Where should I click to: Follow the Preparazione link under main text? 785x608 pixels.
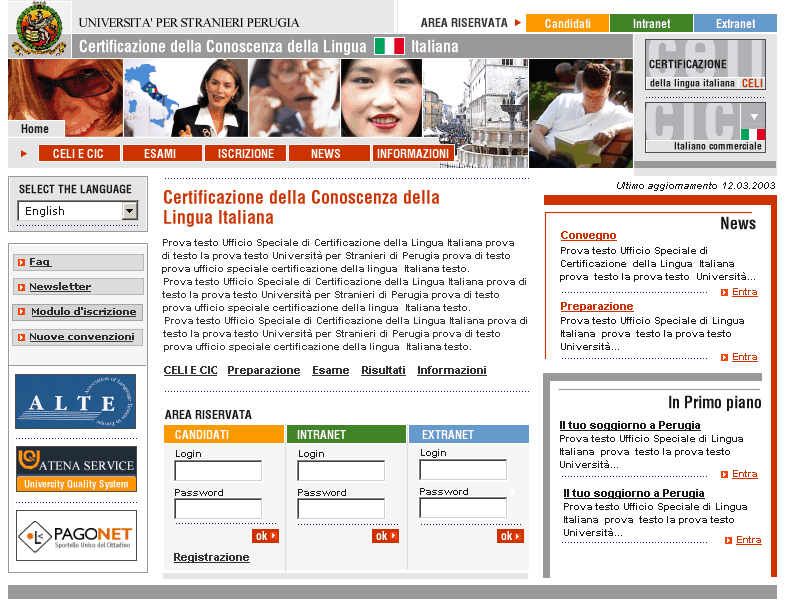click(x=264, y=370)
